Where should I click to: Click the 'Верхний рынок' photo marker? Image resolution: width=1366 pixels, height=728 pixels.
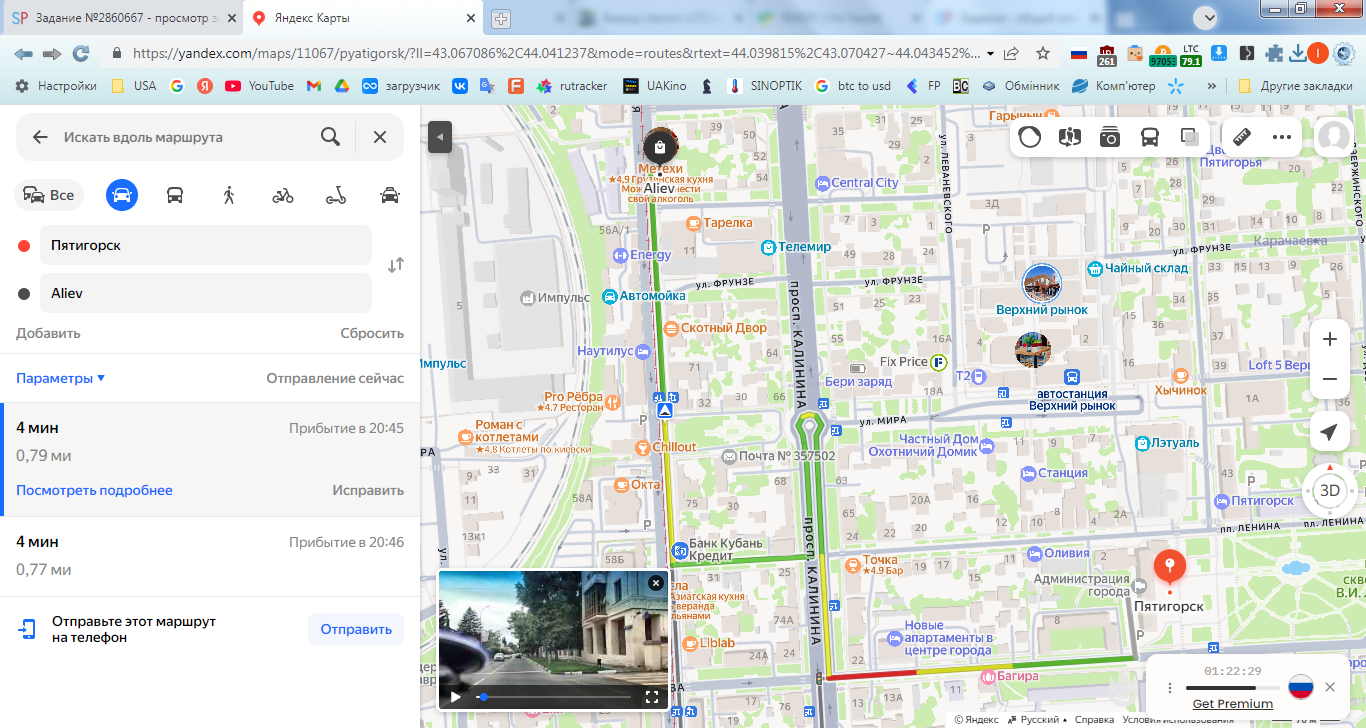coord(1041,283)
